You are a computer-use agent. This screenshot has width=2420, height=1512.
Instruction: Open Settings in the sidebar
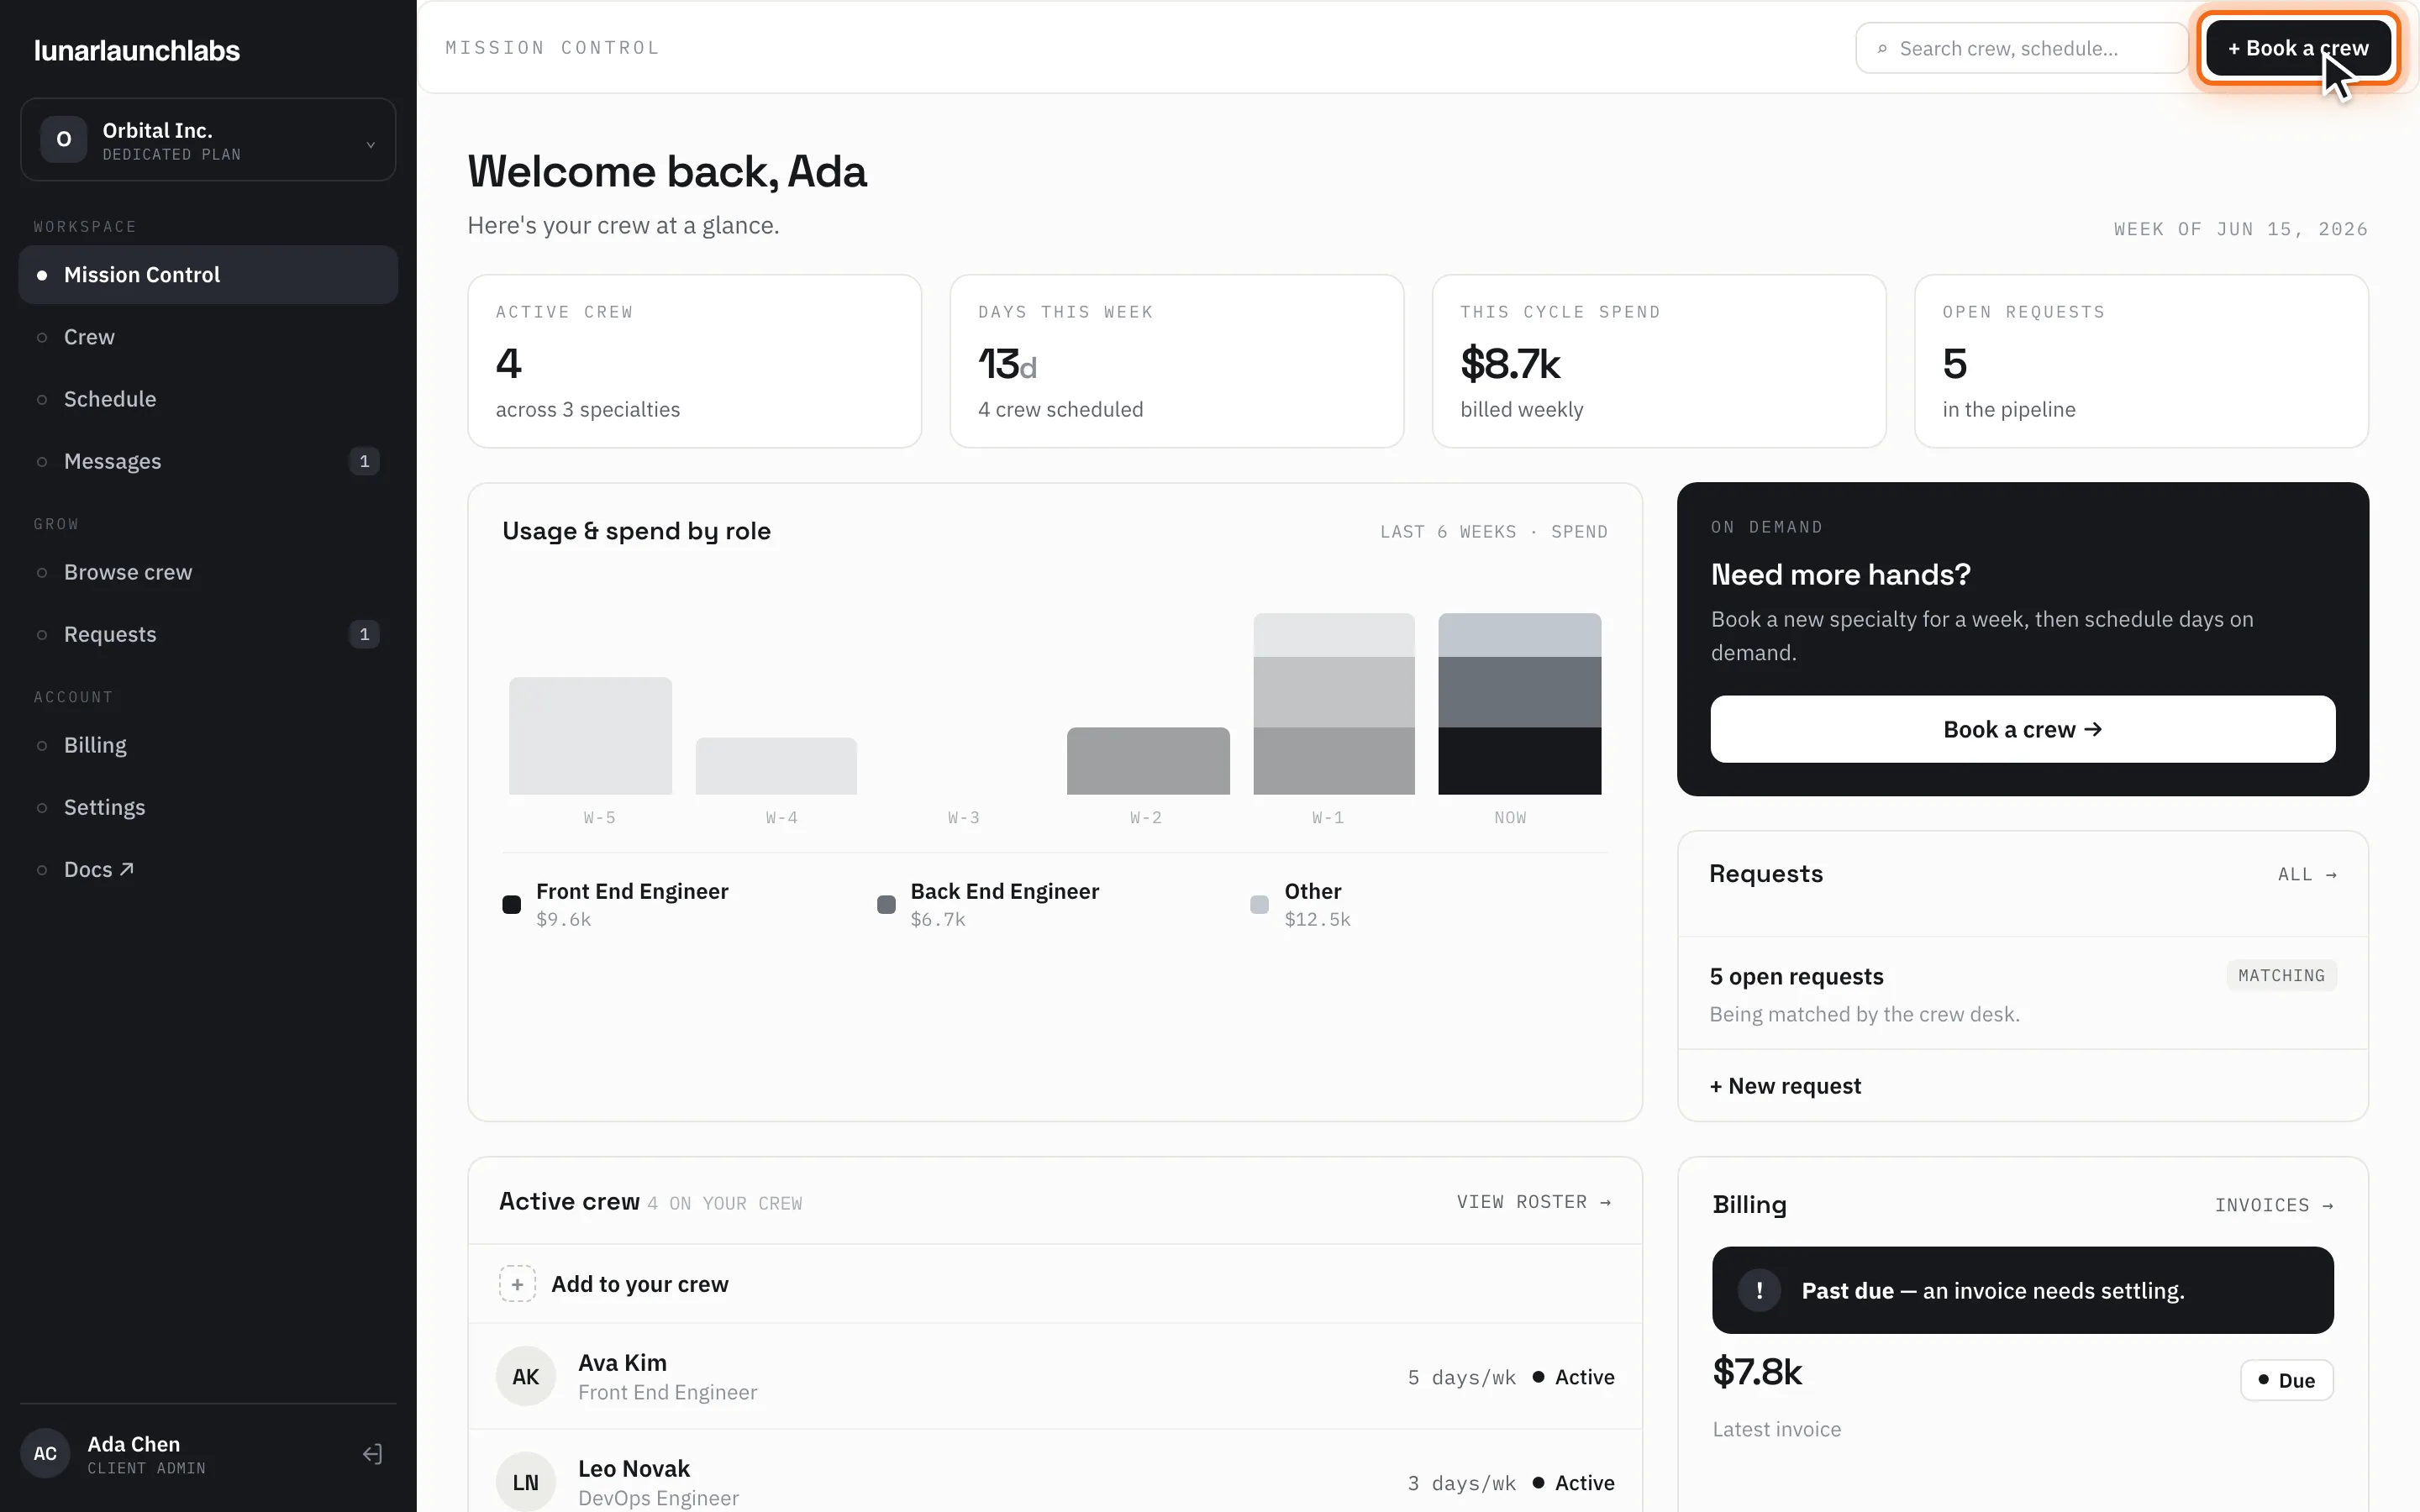[208, 807]
